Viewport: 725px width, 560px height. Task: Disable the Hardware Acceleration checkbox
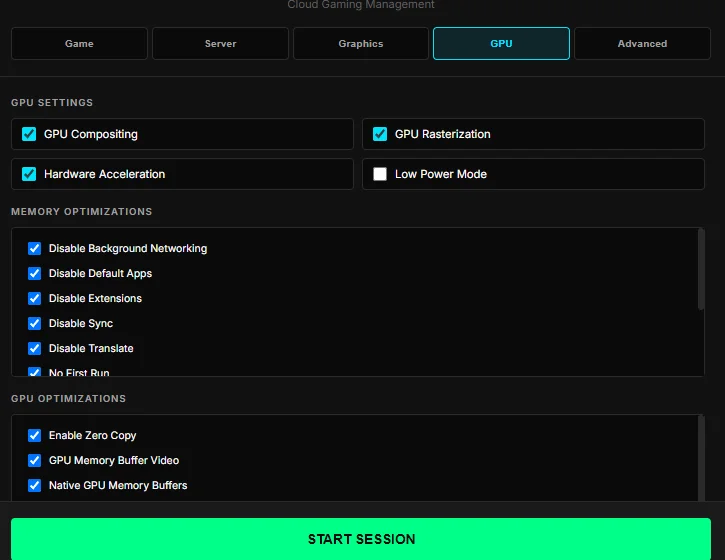click(29, 174)
